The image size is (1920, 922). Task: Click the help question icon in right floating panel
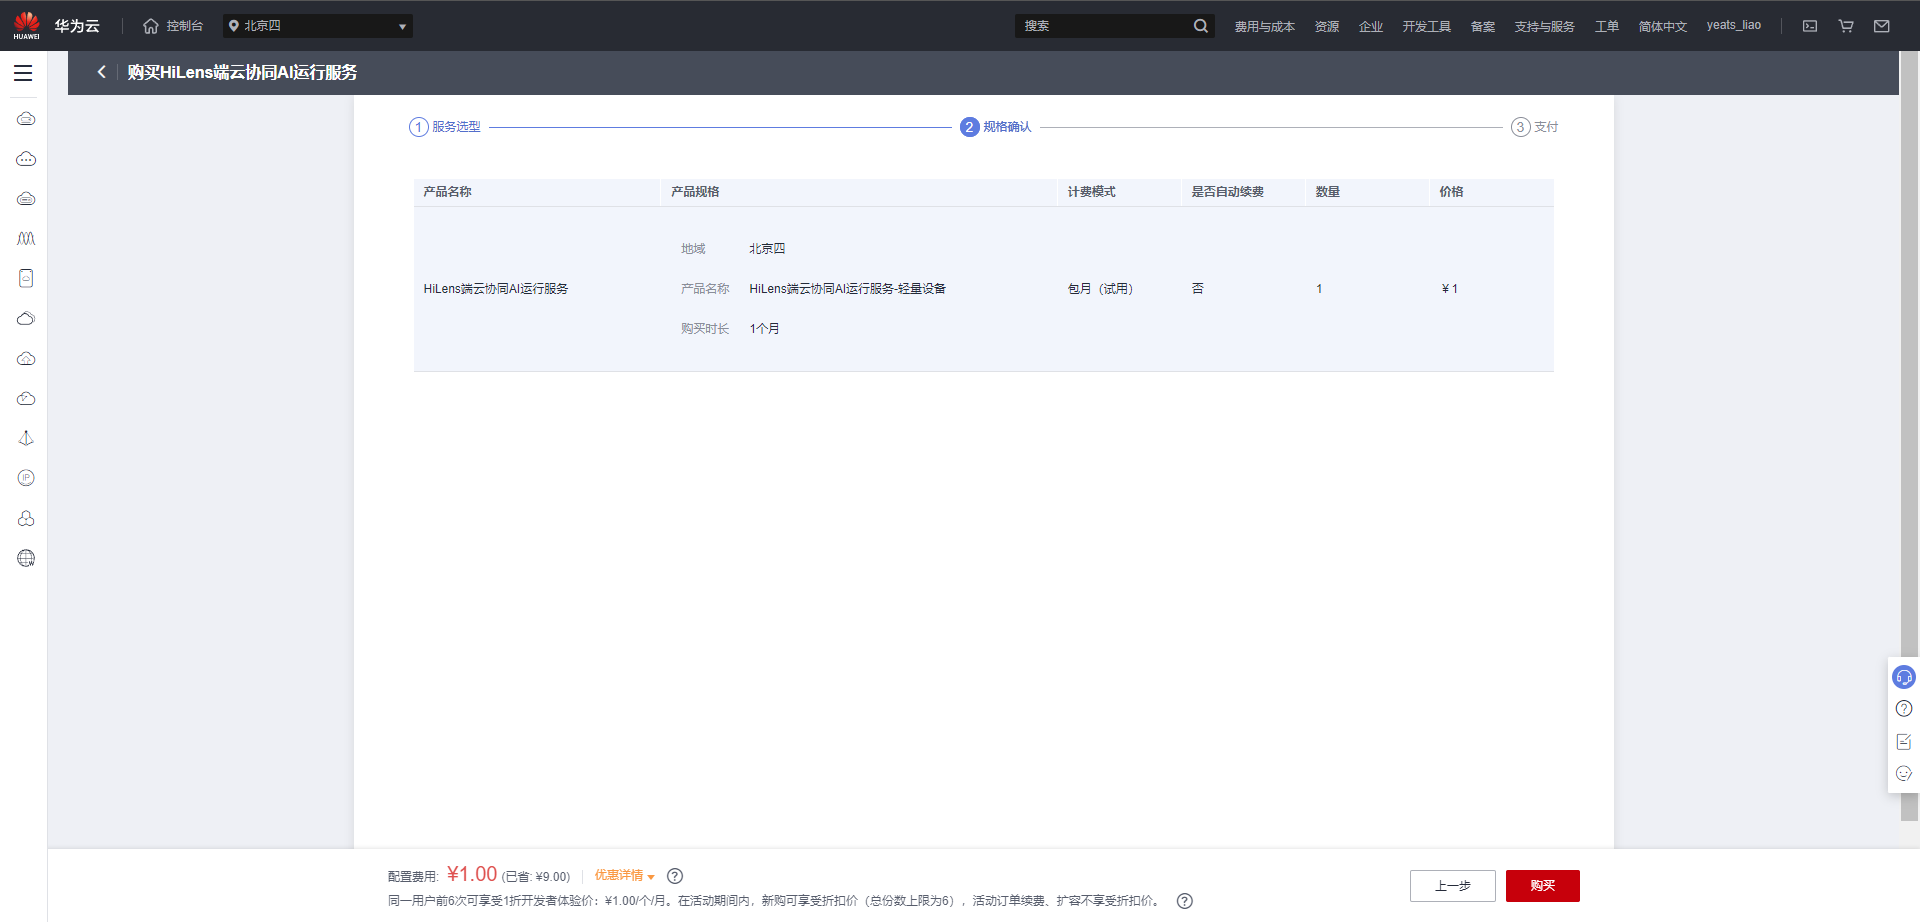1904,709
